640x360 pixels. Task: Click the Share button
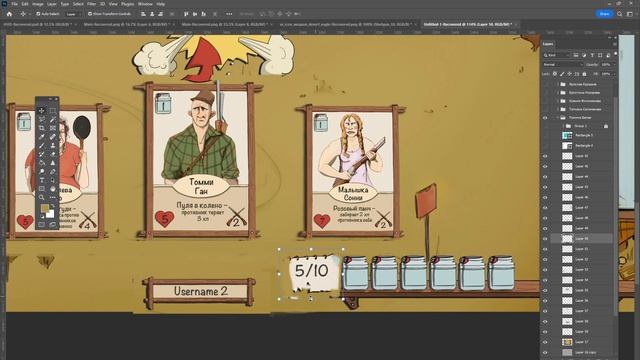pyautogui.click(x=604, y=14)
